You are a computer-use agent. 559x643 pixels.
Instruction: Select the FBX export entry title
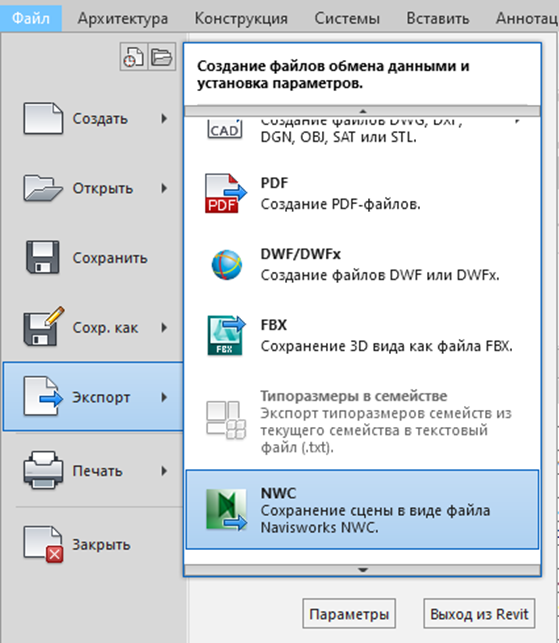[x=274, y=325]
